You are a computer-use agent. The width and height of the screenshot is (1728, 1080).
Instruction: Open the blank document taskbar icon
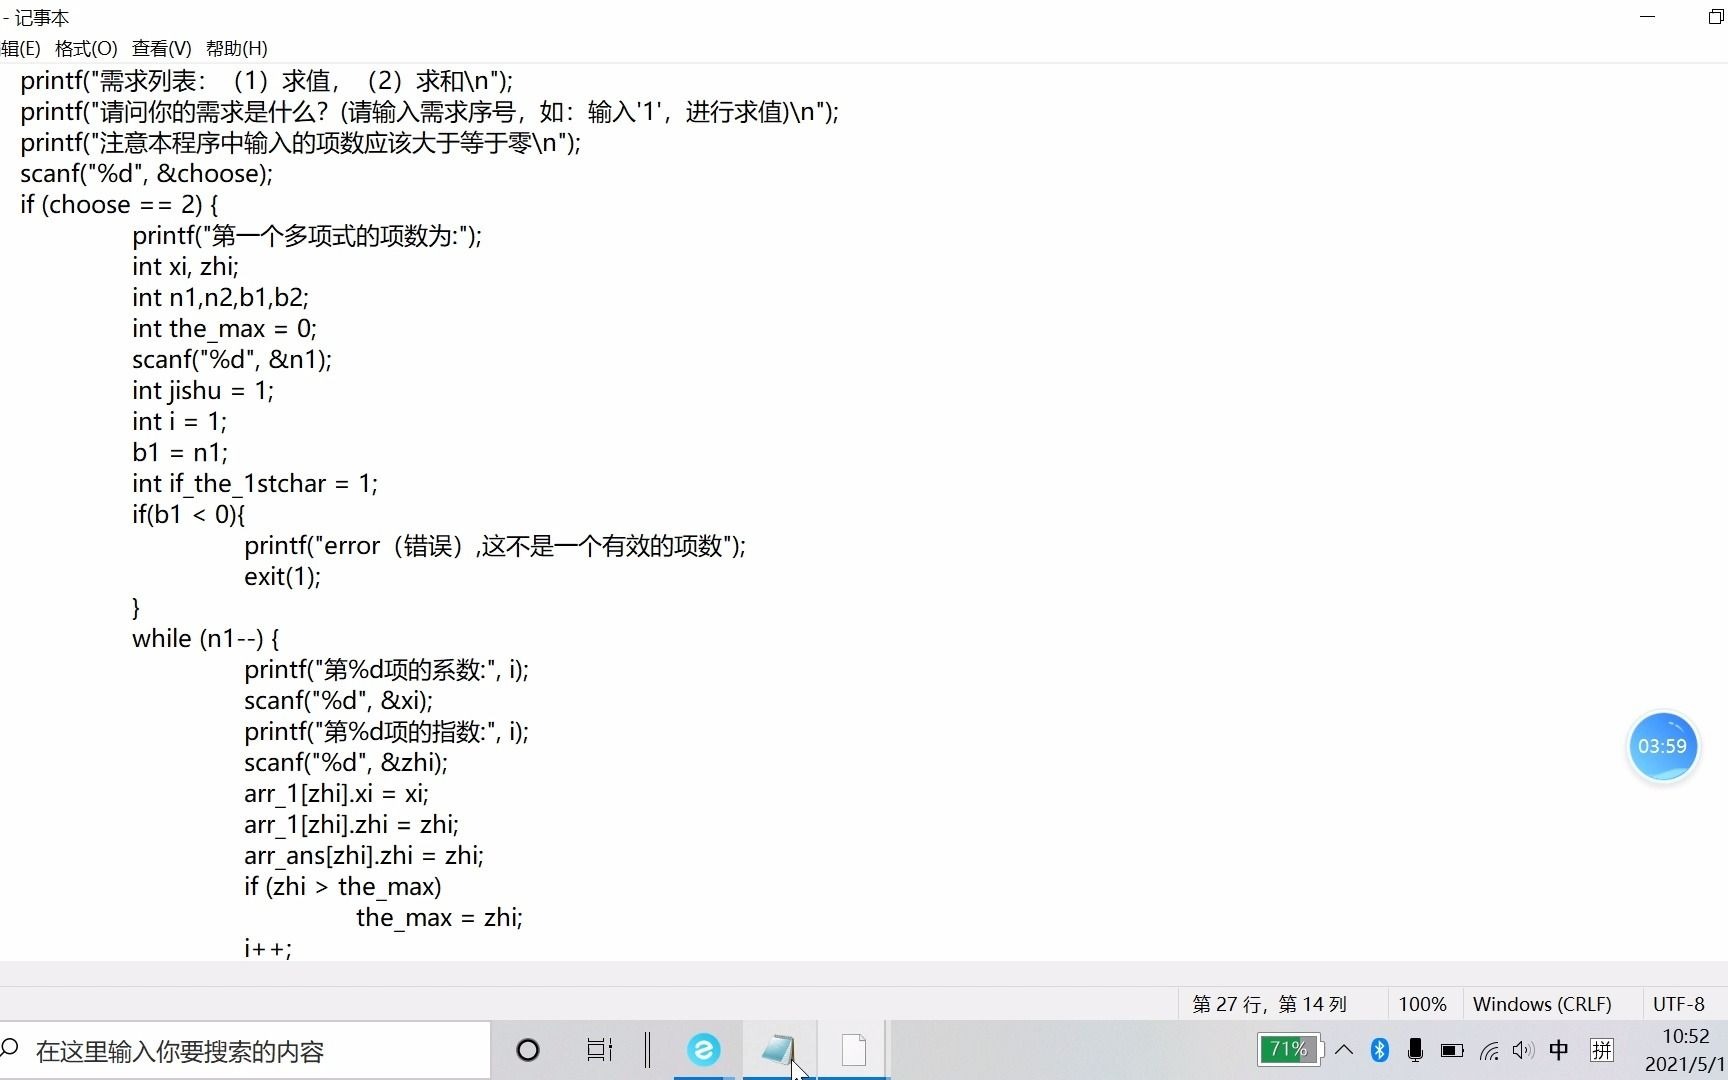tap(853, 1050)
